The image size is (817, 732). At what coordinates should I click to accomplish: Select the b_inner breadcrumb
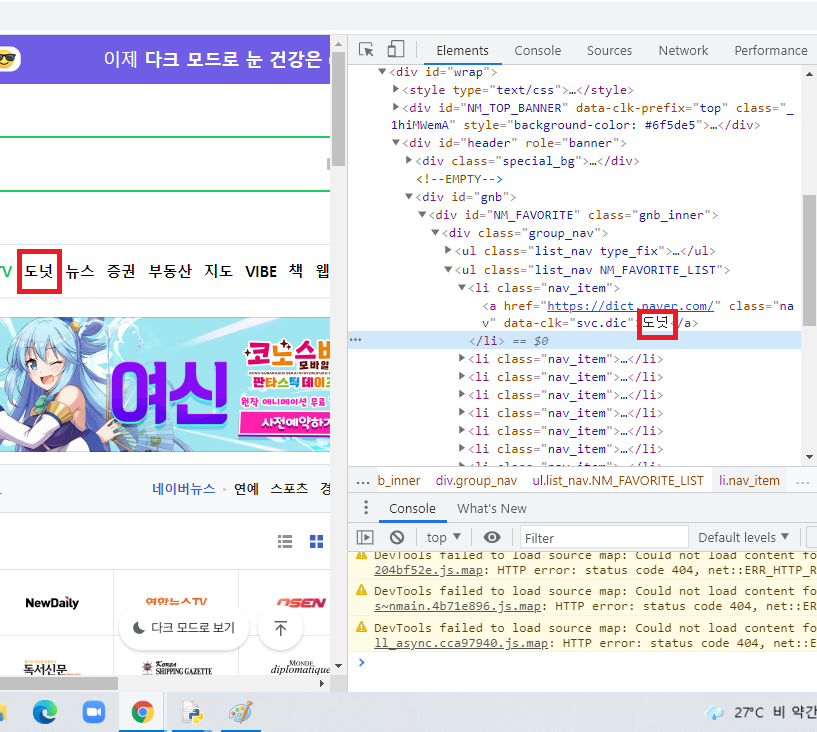tap(399, 480)
